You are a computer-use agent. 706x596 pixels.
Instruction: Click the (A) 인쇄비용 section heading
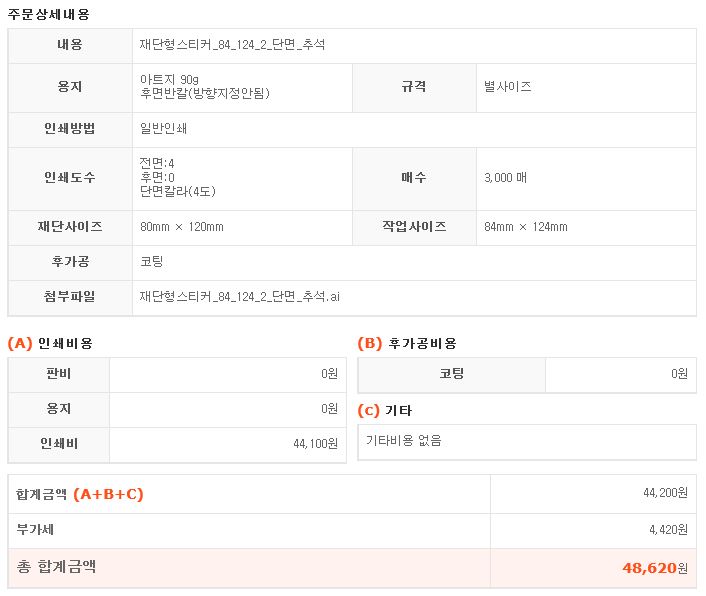coord(50,343)
